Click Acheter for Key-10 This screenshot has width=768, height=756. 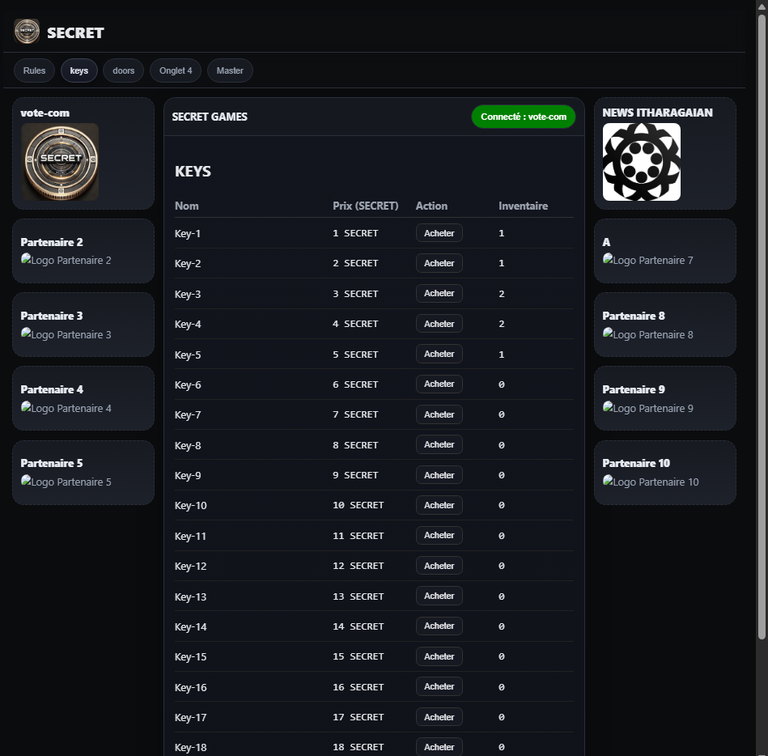coord(439,505)
